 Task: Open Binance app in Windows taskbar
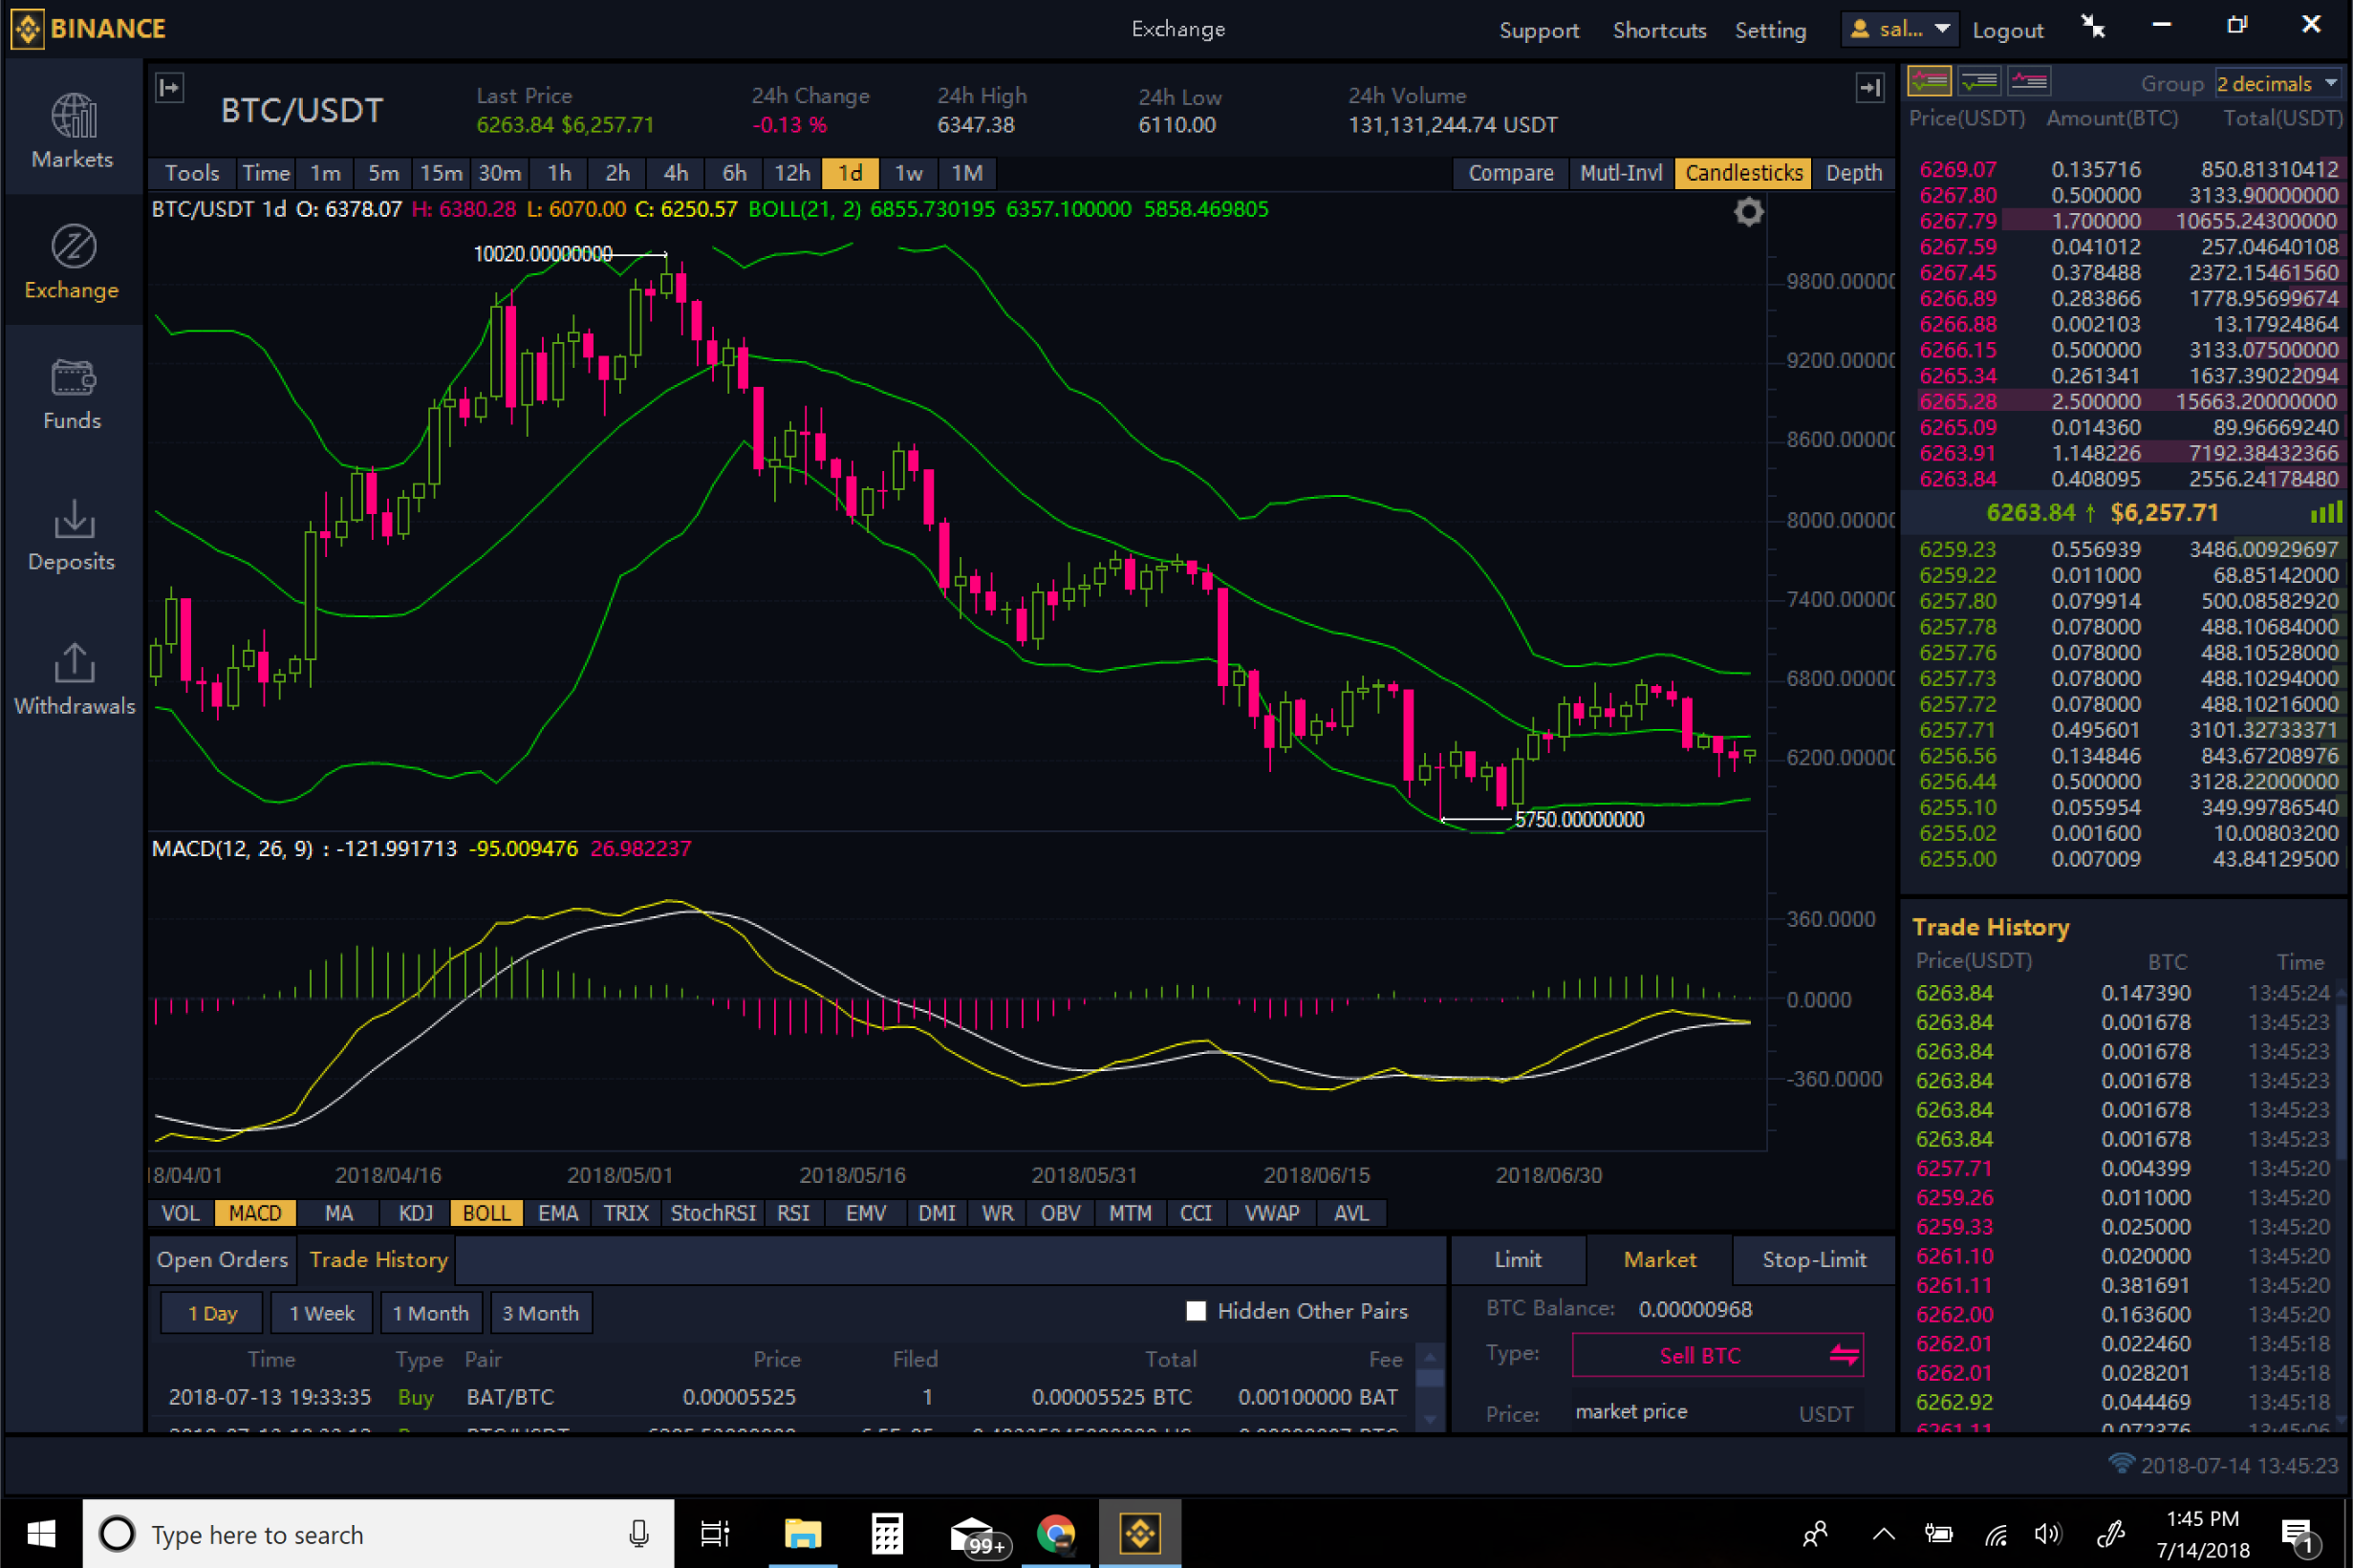[1139, 1533]
